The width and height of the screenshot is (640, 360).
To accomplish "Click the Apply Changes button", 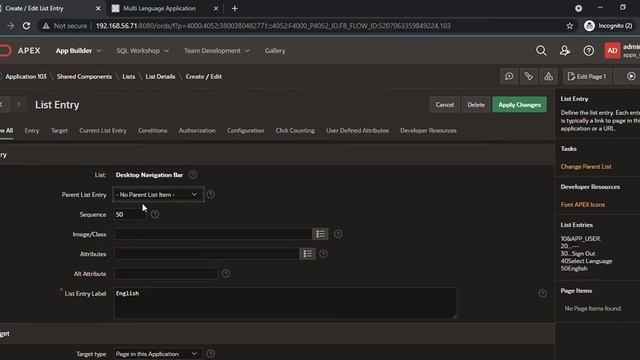I will point(519,105).
